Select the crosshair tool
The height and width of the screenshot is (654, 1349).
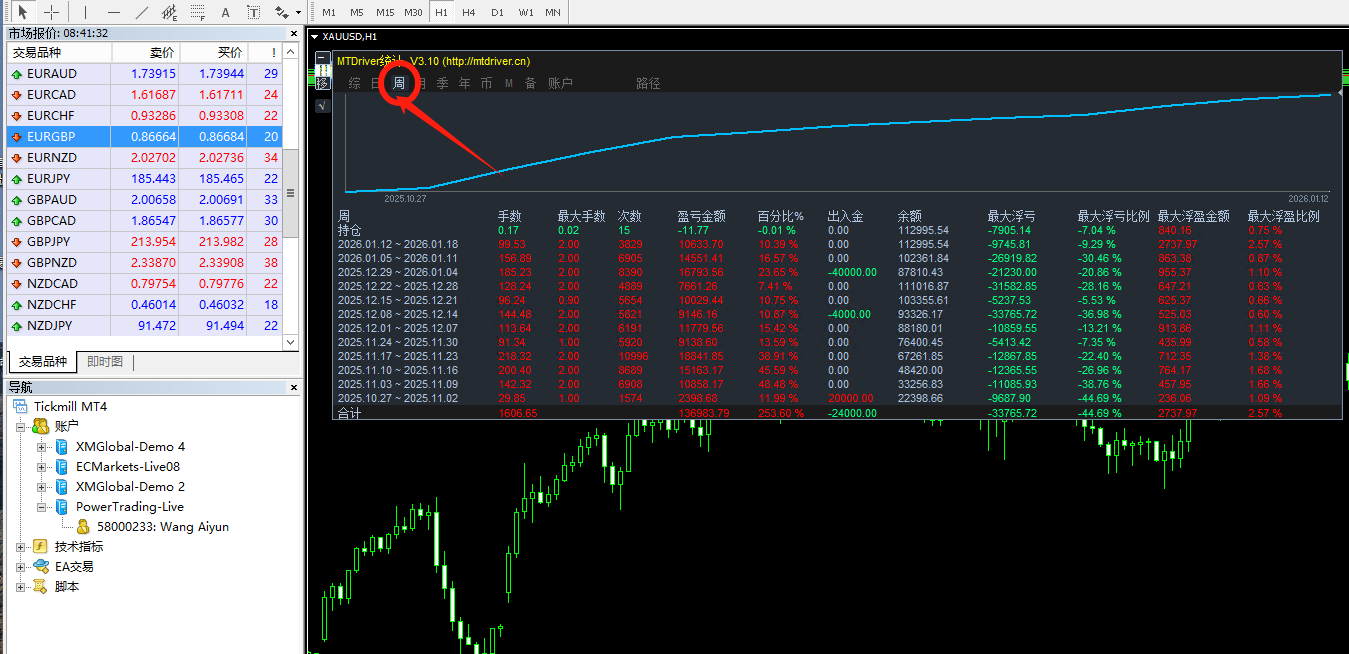pyautogui.click(x=50, y=12)
